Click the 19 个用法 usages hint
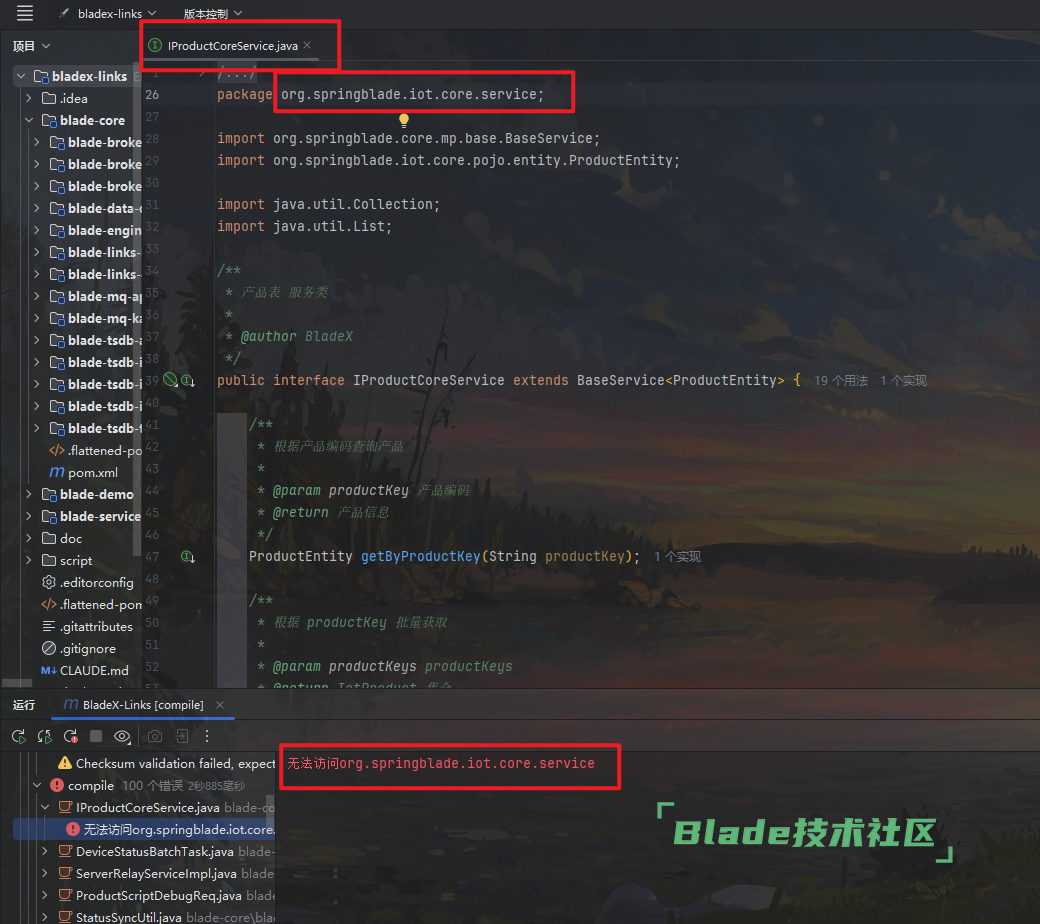 [840, 381]
